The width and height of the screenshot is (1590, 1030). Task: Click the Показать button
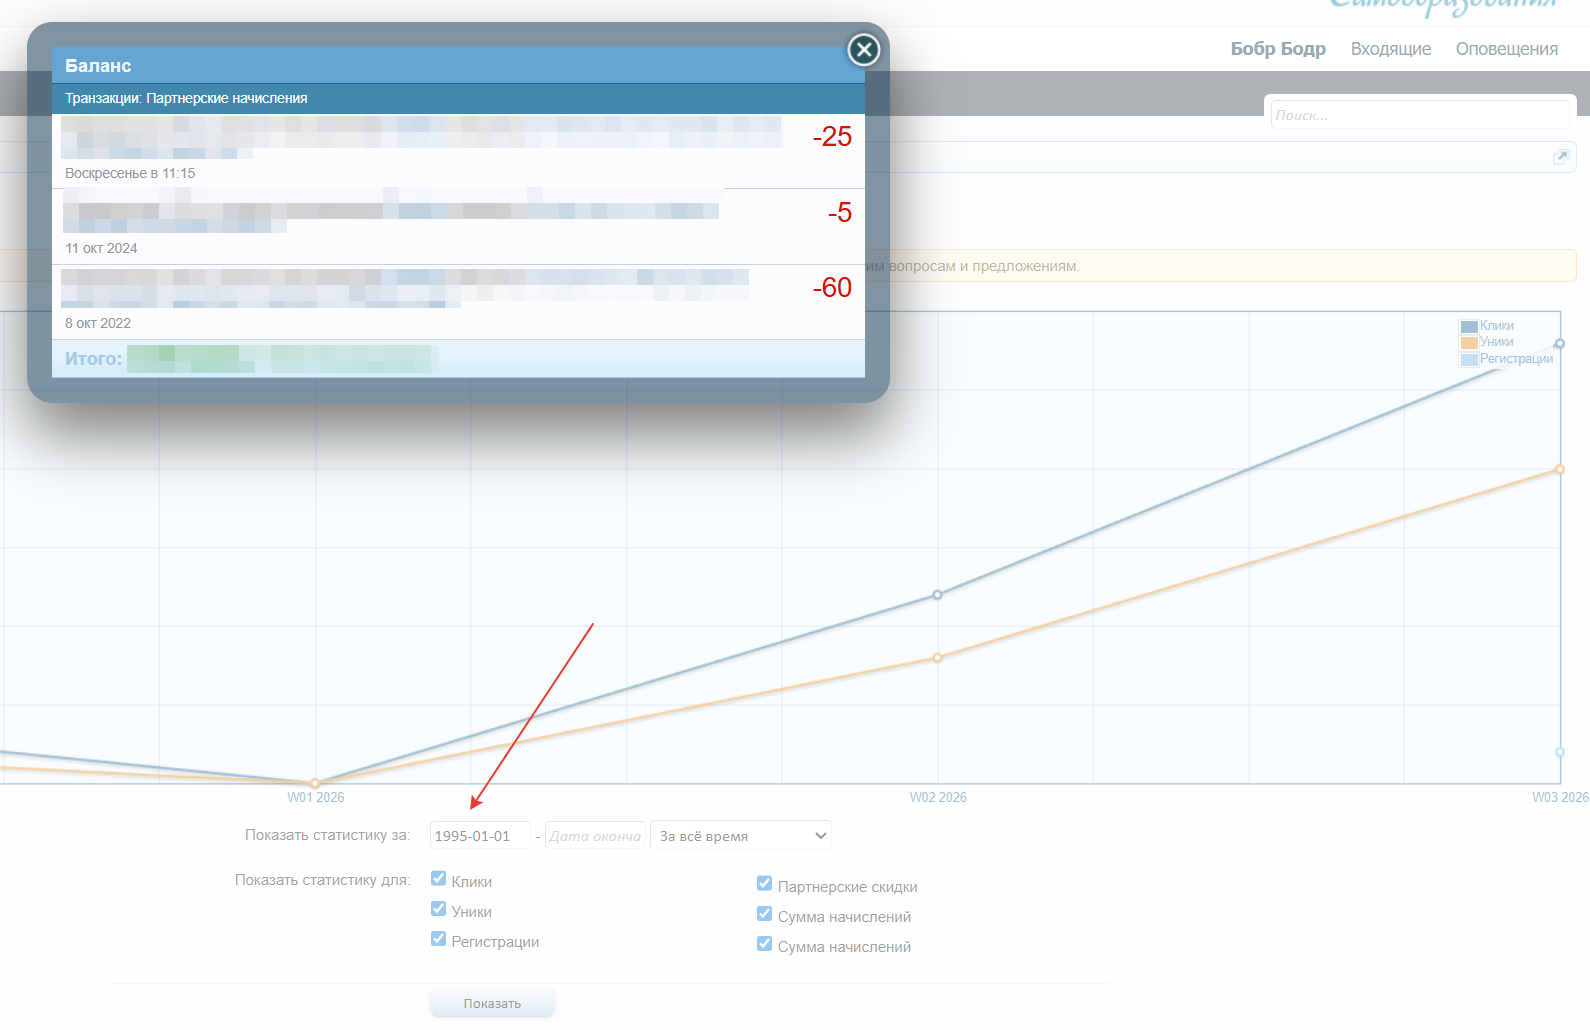pyautogui.click(x=492, y=1003)
